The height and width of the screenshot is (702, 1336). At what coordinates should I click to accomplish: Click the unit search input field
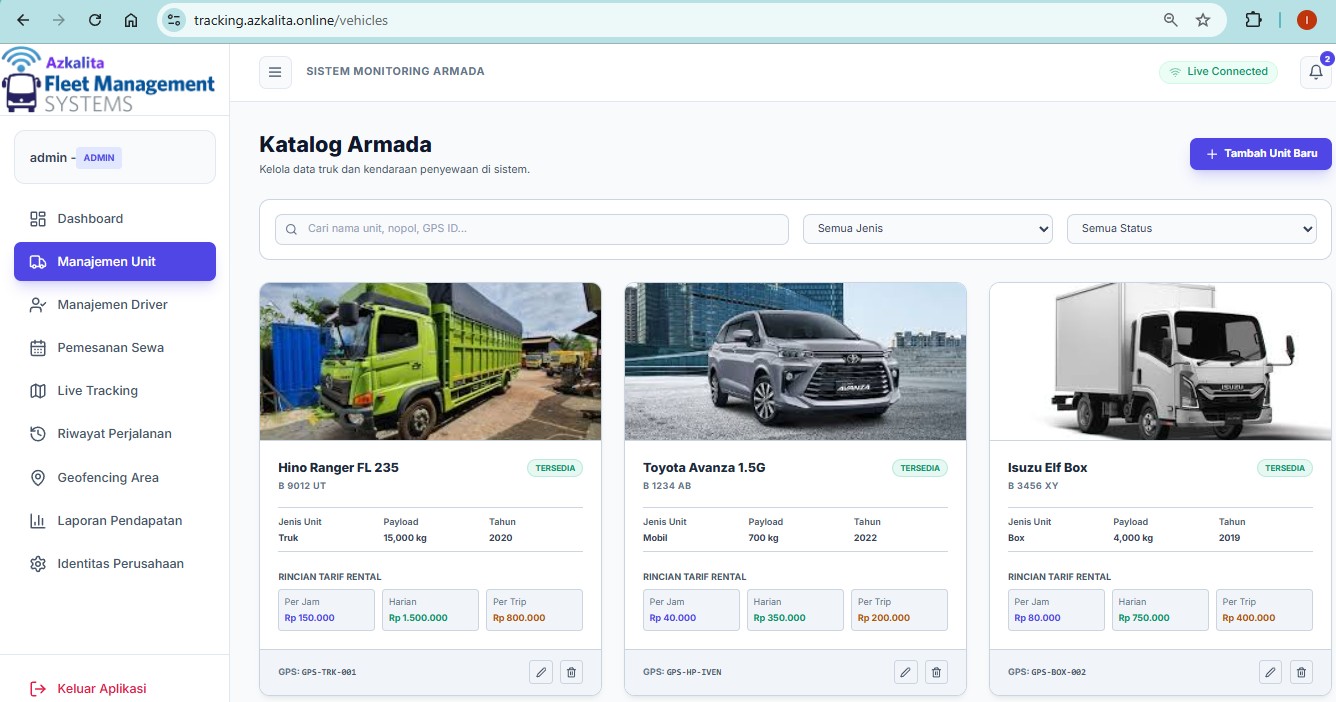click(532, 229)
